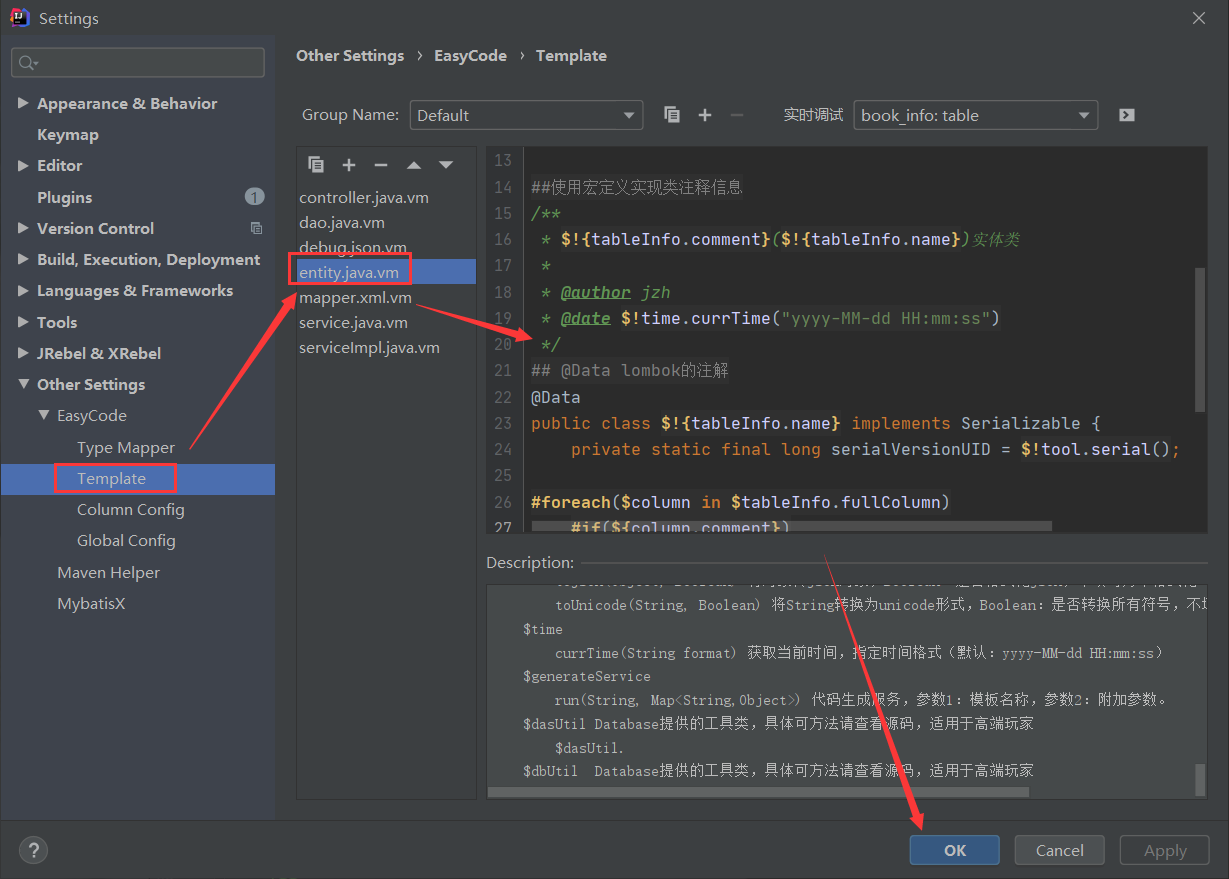Click the code editor horizontal scrollbar

pyautogui.click(x=791, y=526)
